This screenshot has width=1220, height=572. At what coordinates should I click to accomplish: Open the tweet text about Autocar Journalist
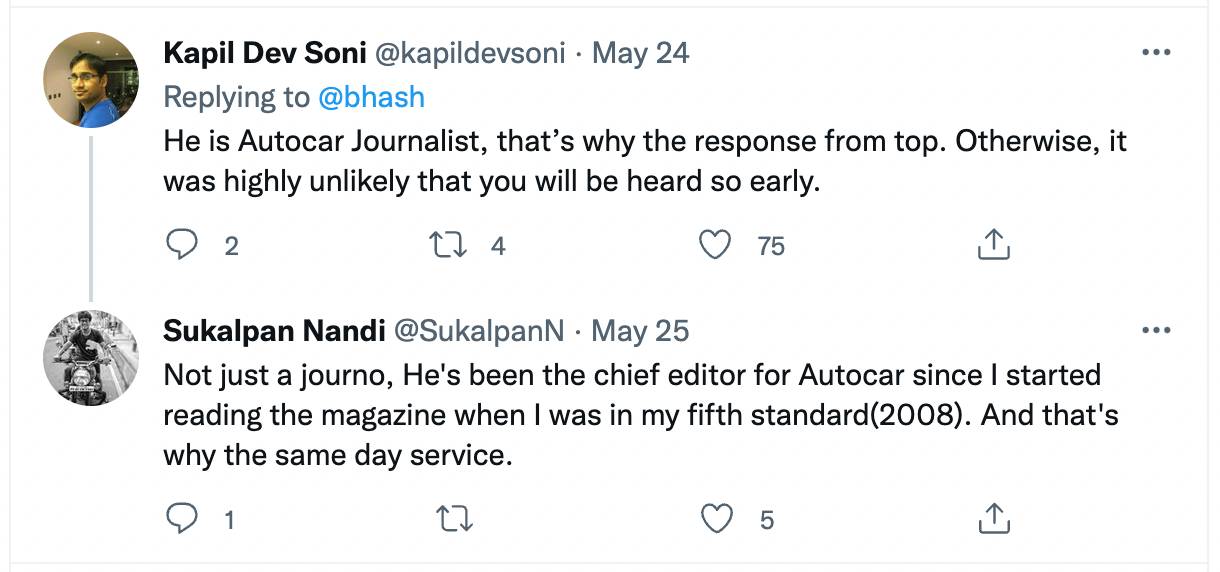(645, 162)
